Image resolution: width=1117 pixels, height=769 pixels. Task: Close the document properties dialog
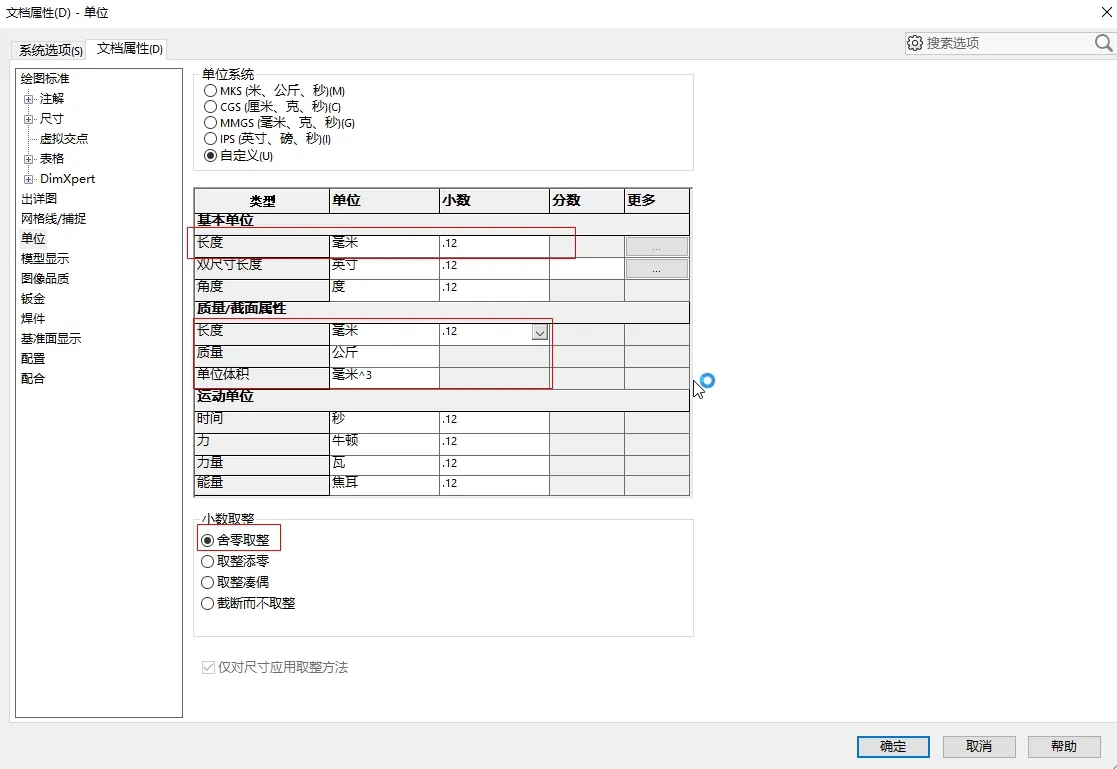click(1106, 12)
